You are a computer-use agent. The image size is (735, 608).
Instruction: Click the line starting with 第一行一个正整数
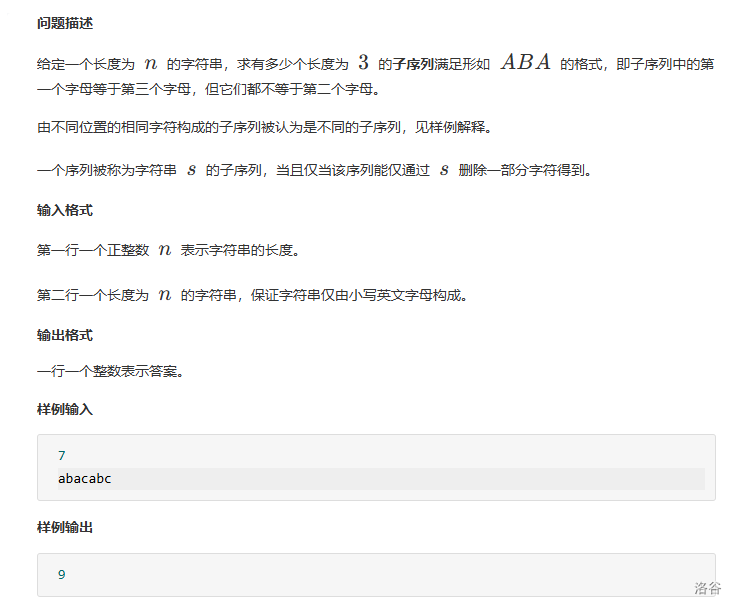168,250
